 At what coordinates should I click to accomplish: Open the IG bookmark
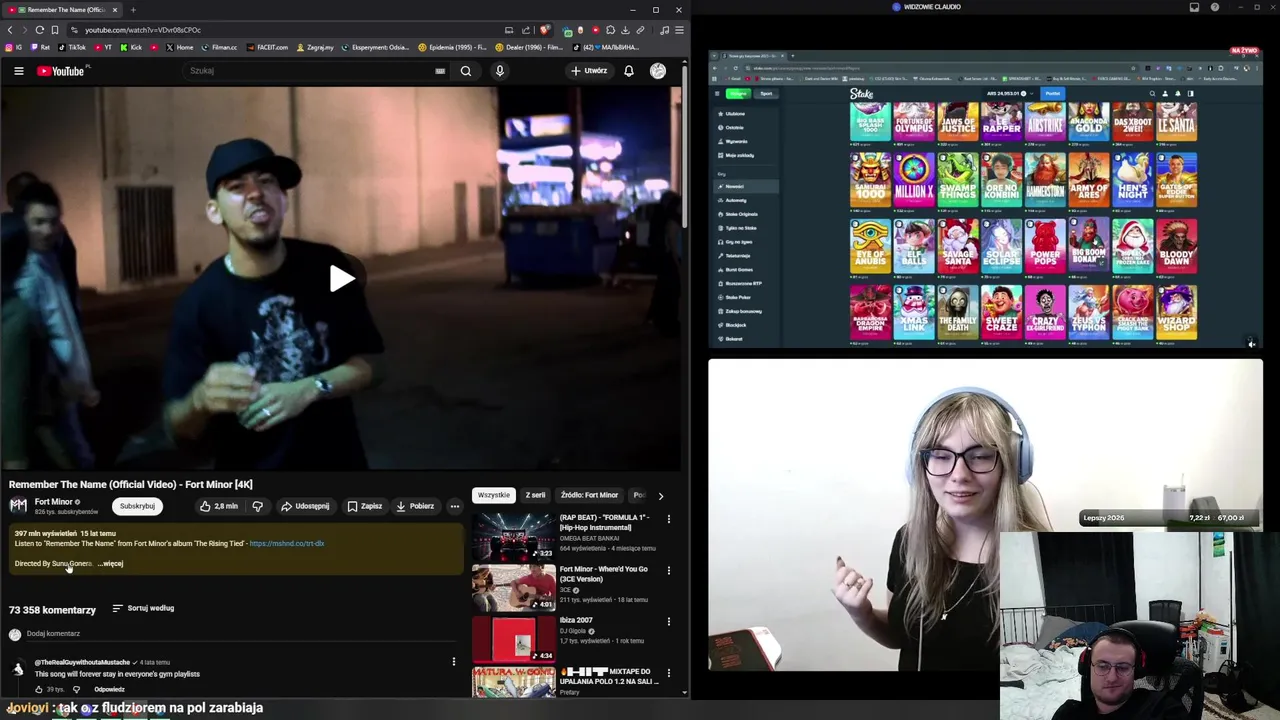coord(14,47)
